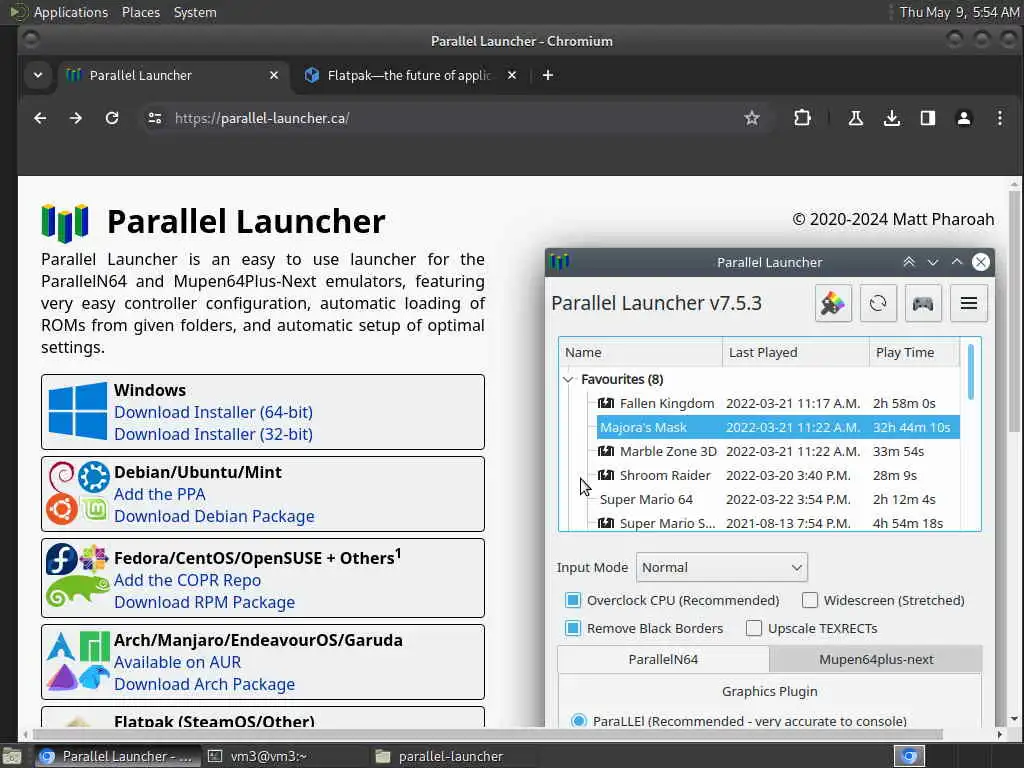Image resolution: width=1024 pixels, height=768 pixels.
Task: Open the Places menu
Action: [x=140, y=12]
